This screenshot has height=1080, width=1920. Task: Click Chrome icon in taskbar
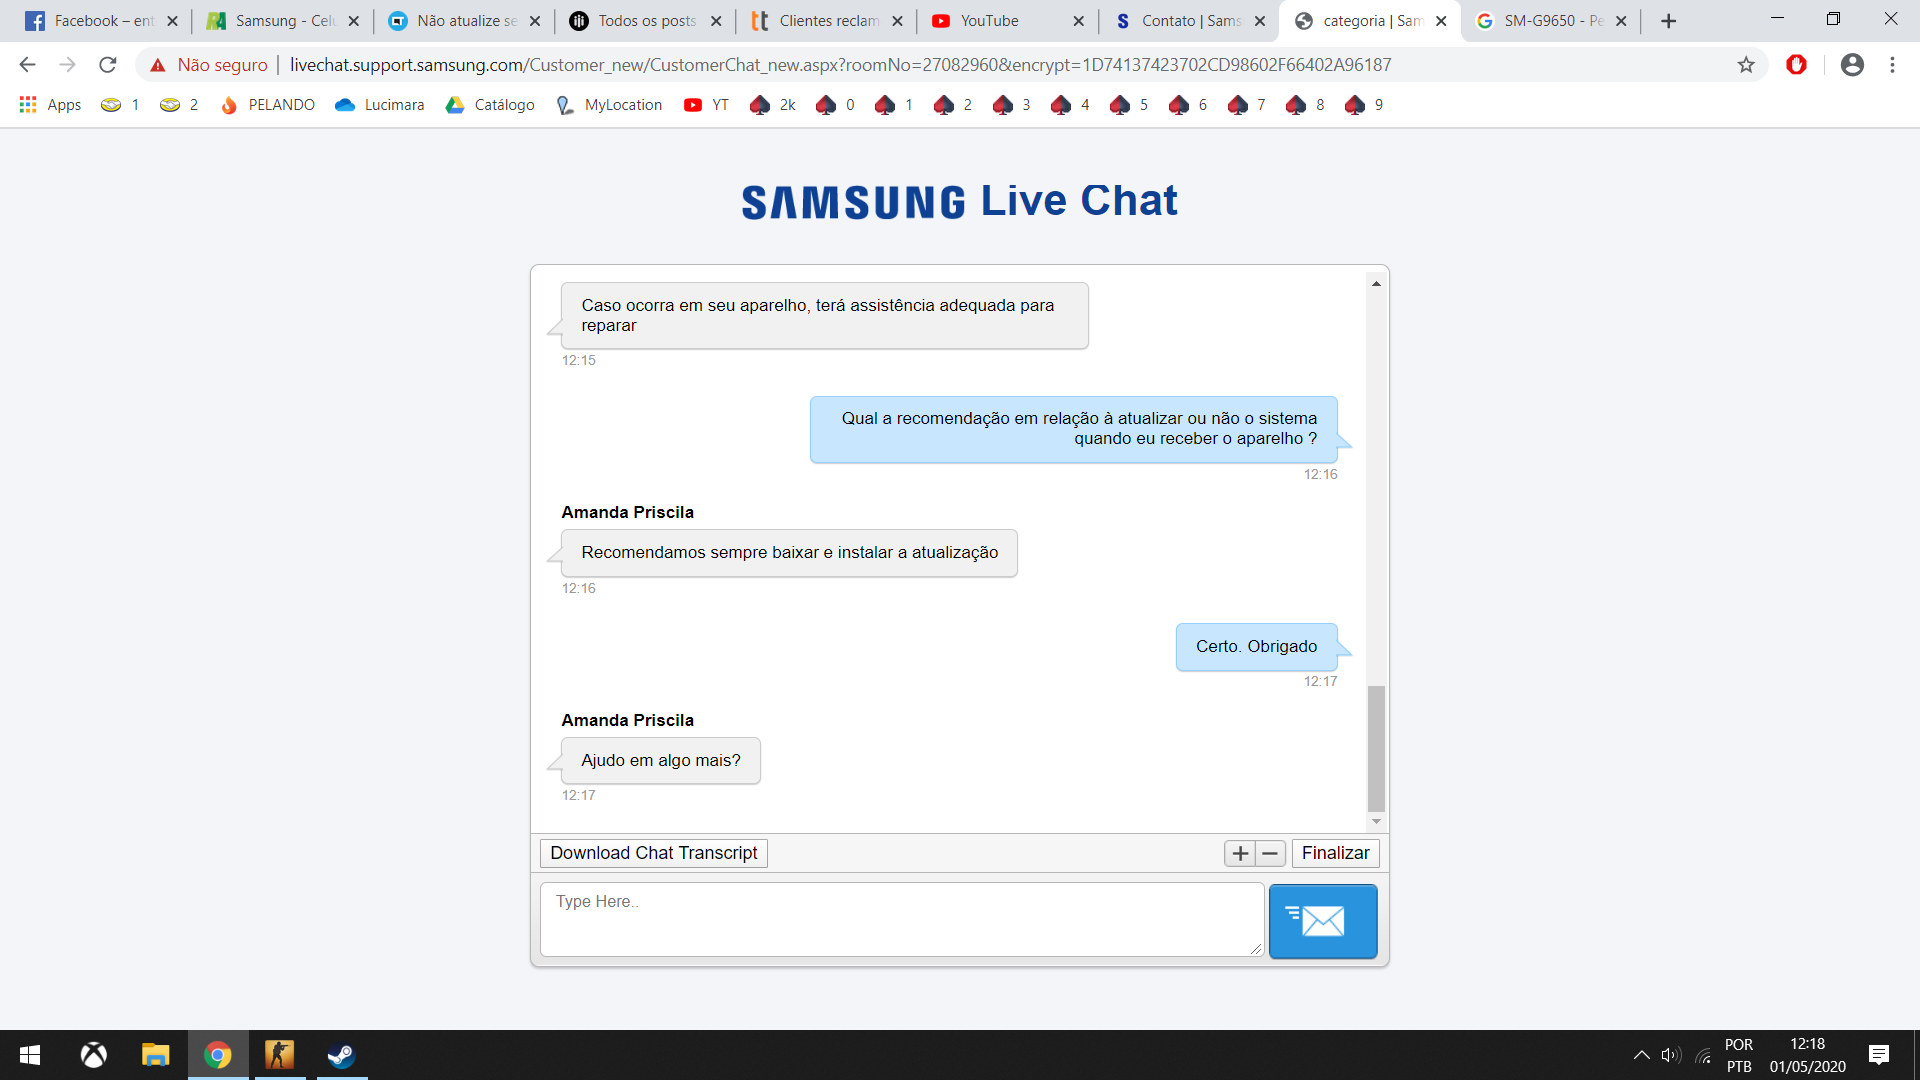pos(218,1055)
